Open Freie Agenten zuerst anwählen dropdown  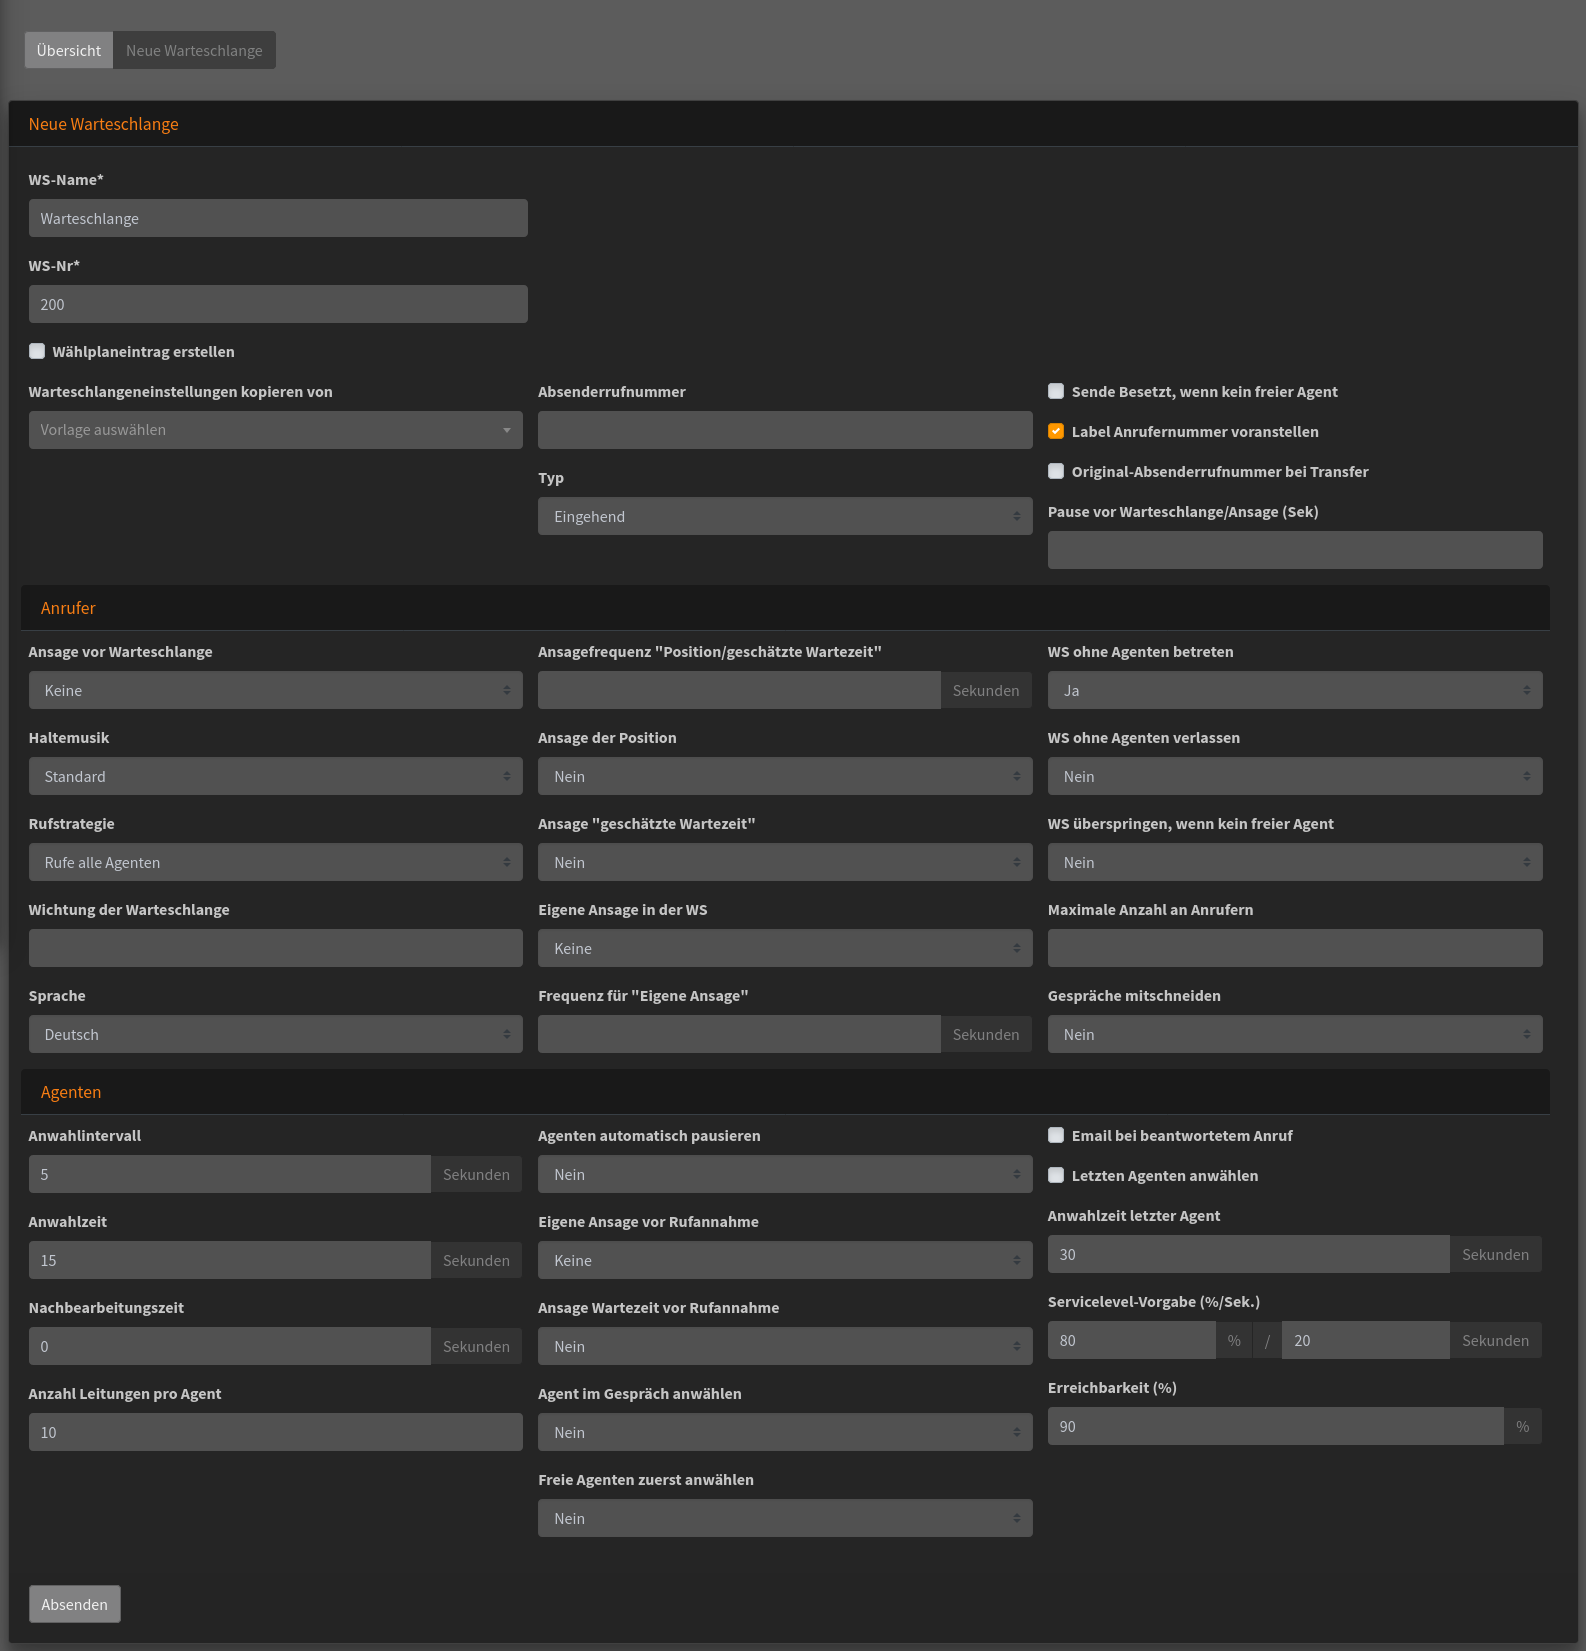click(784, 1518)
